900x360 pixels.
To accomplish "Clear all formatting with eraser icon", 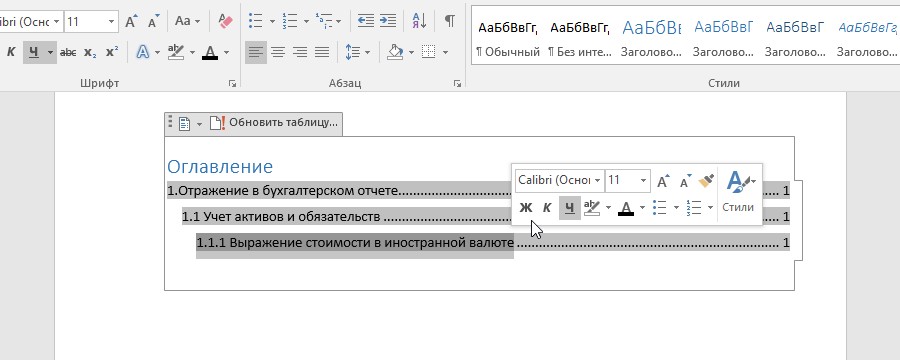I will tap(226, 22).
